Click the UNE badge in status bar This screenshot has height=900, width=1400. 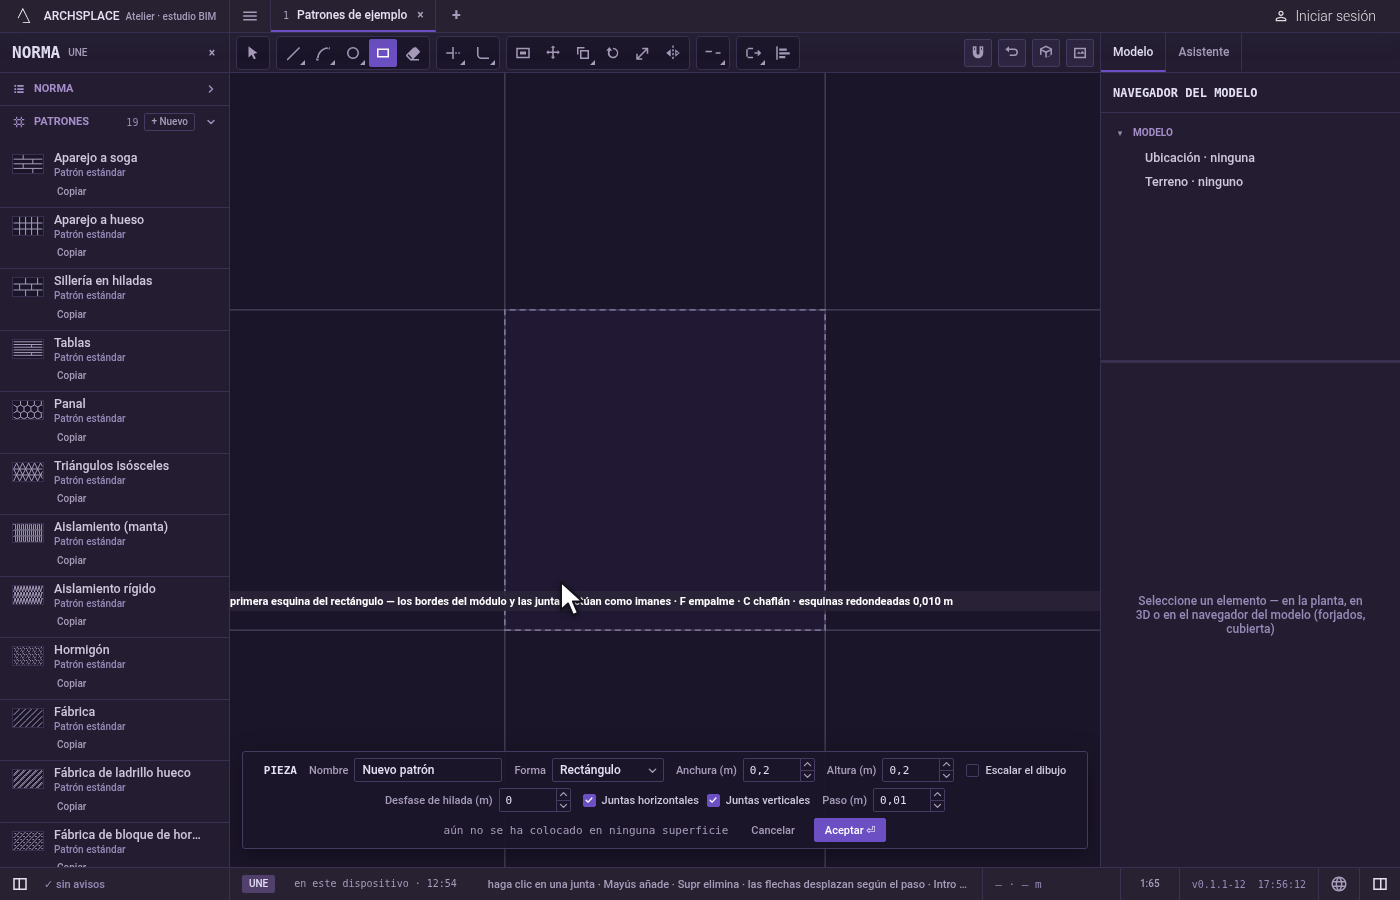(x=258, y=884)
